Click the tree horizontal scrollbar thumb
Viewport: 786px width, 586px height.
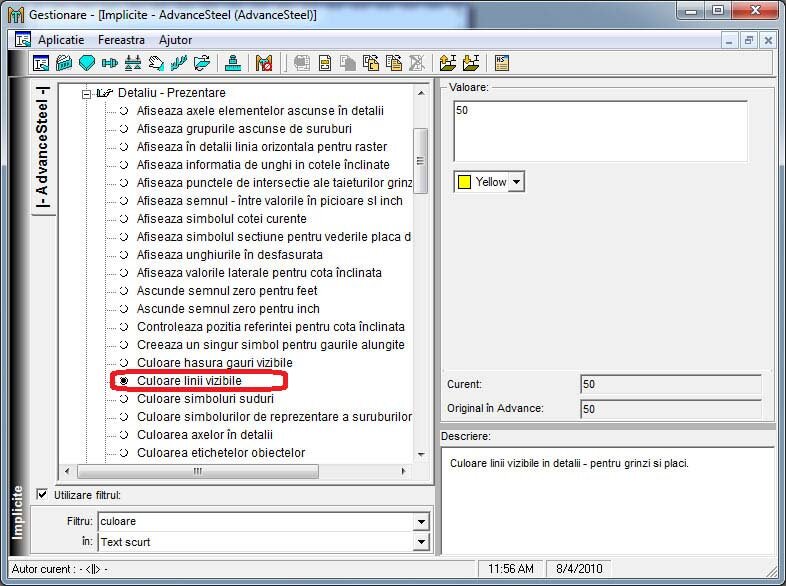click(198, 471)
